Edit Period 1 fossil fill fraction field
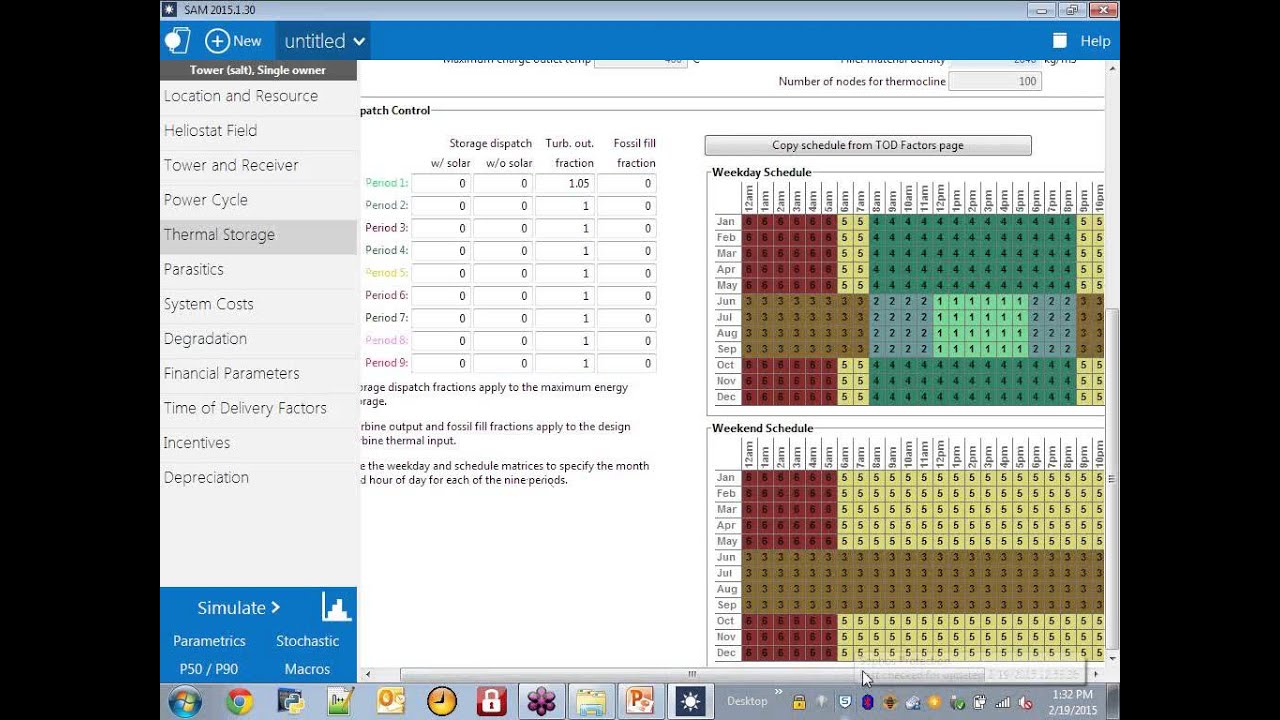The width and height of the screenshot is (1280, 720). tap(627, 183)
